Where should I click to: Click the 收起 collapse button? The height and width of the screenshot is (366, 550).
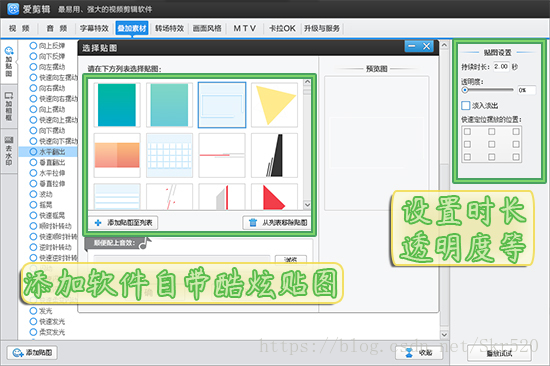point(419,353)
